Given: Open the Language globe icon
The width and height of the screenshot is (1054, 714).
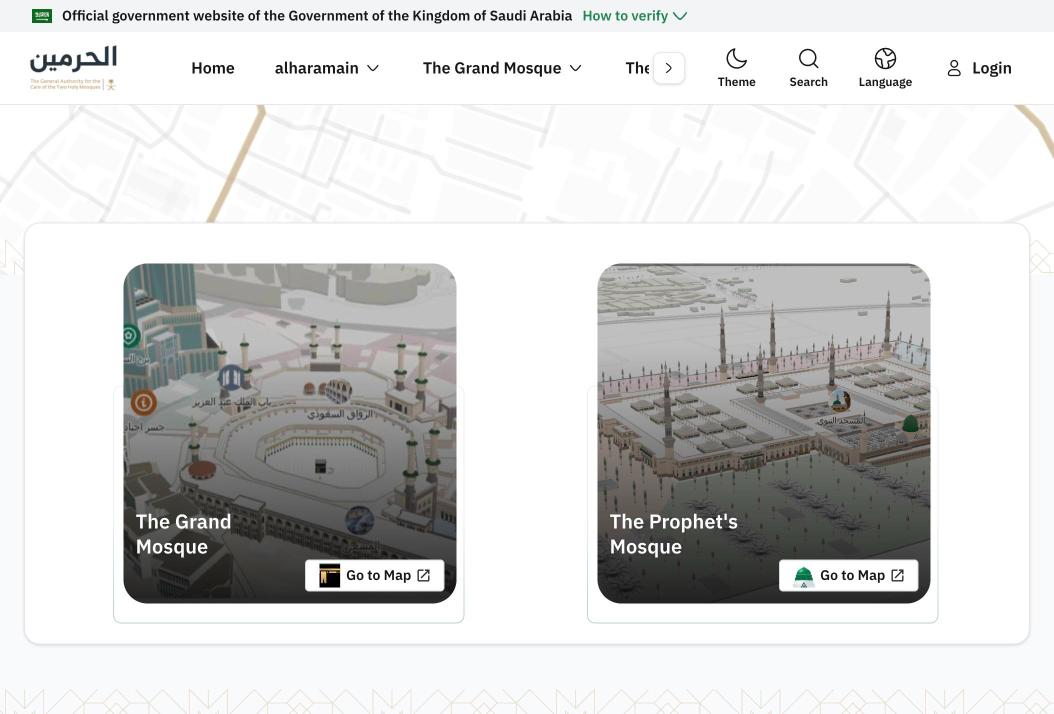Looking at the screenshot, I should pos(885,59).
